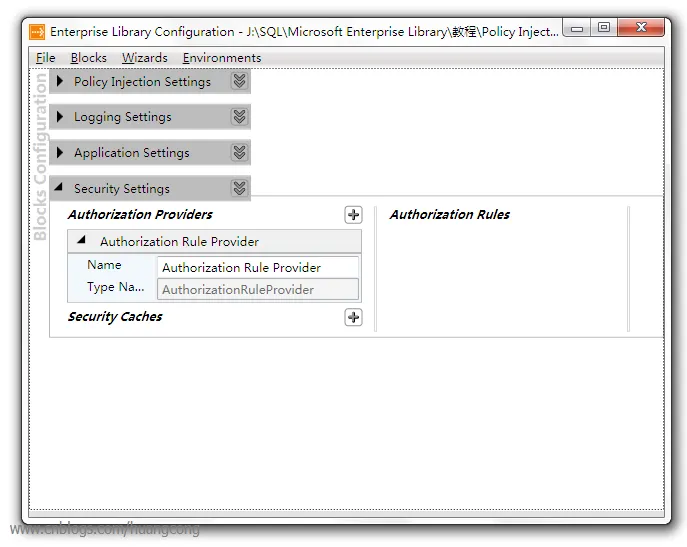Image resolution: width=687 pixels, height=547 pixels.
Task: Add a new Authorization Provider with plus icon
Action: pos(353,215)
